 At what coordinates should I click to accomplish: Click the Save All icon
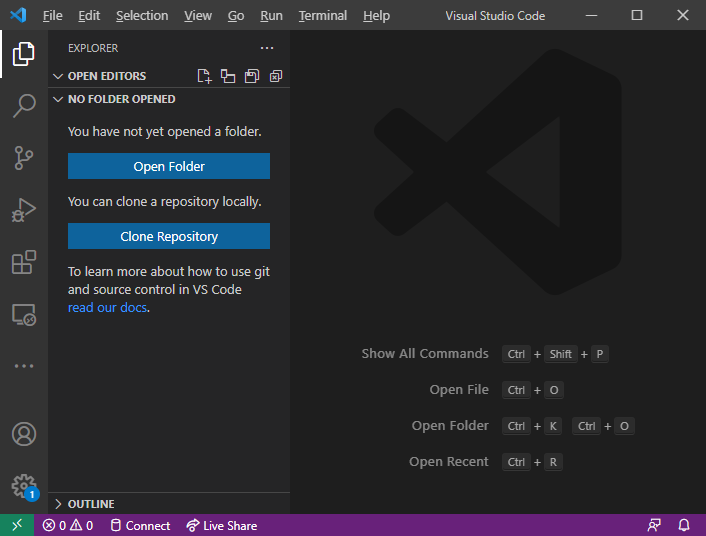(x=252, y=76)
